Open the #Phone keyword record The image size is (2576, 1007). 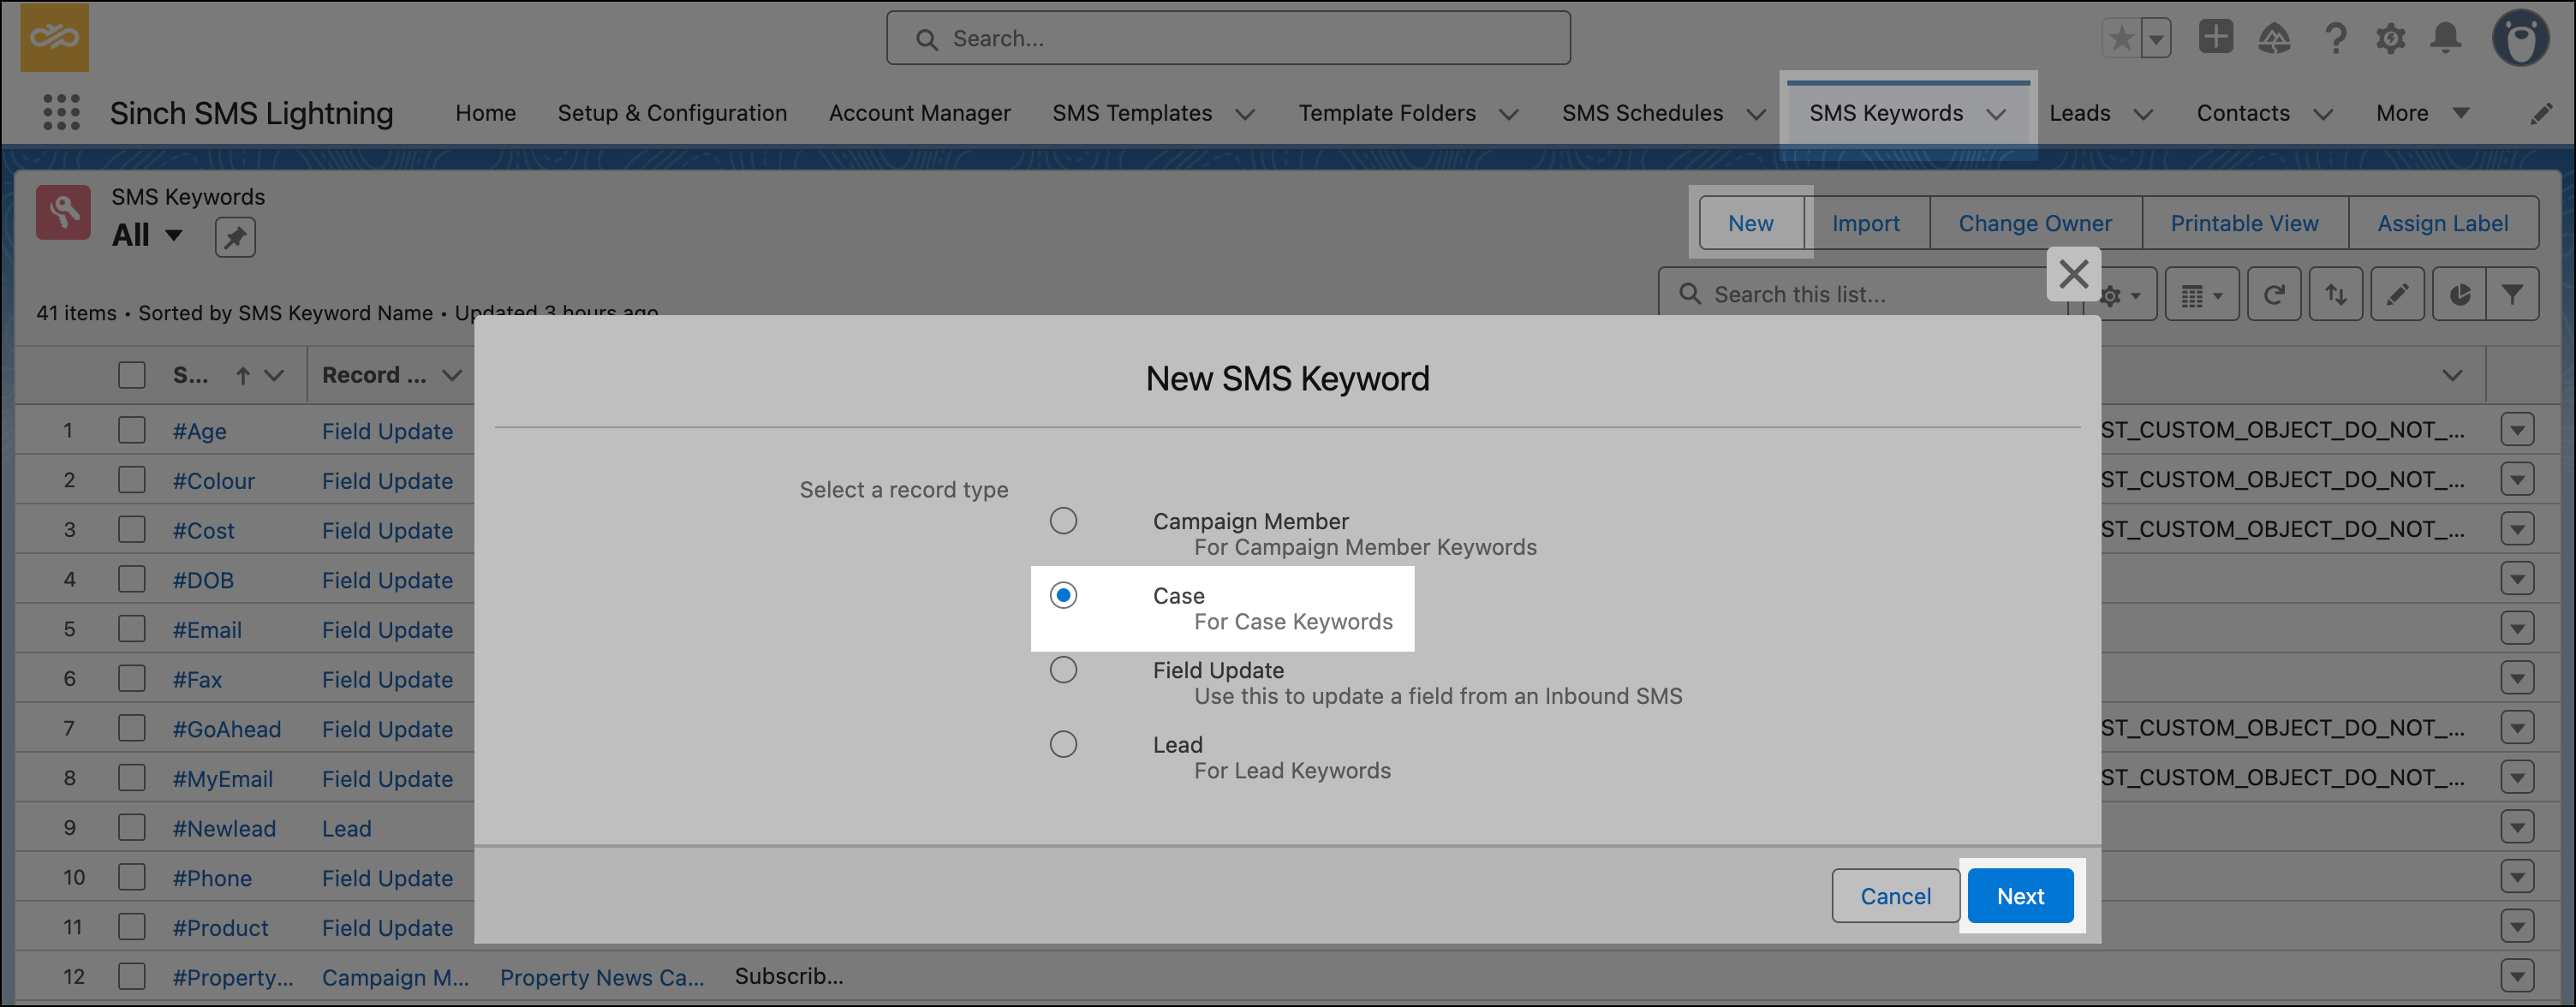(x=212, y=878)
